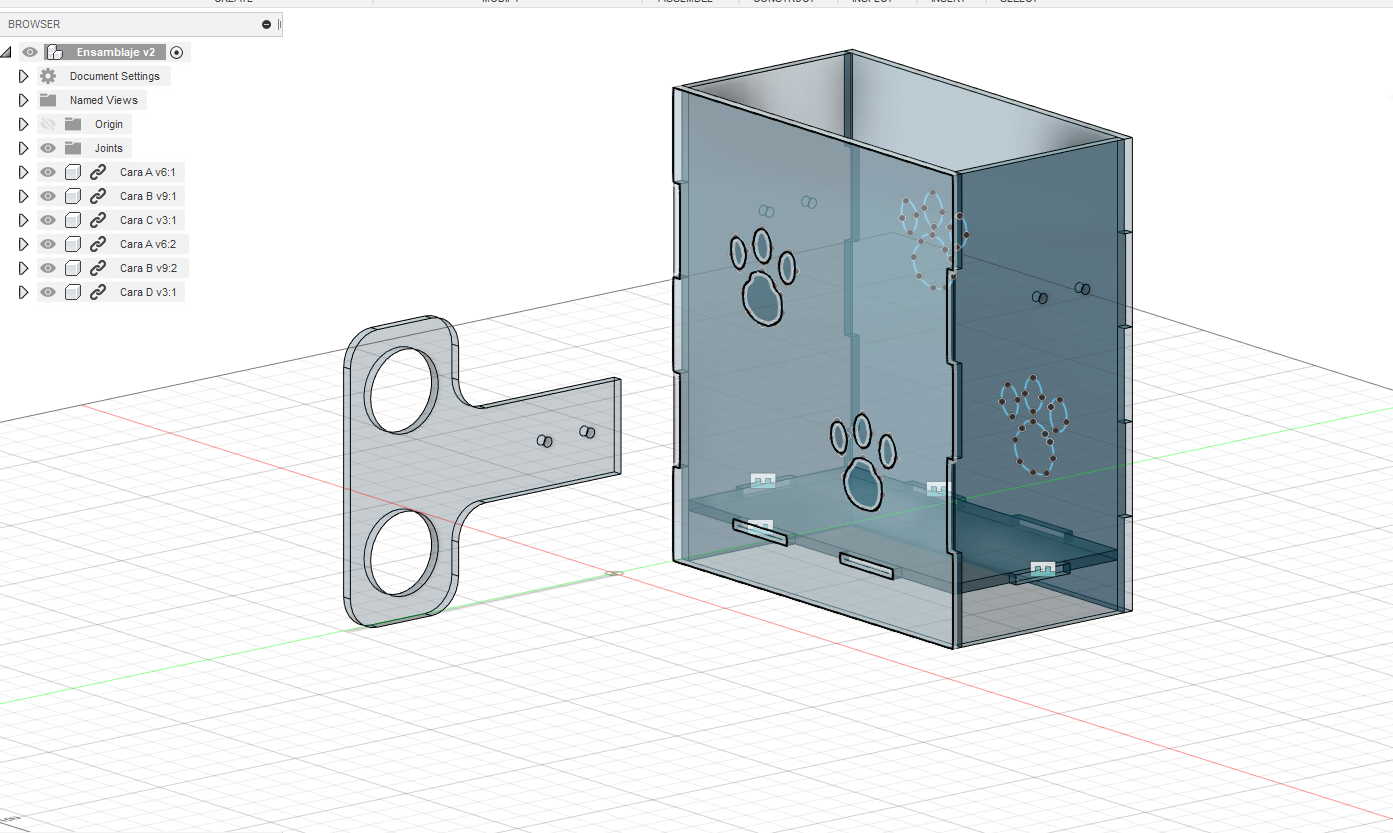
Task: Click the chain link icon of Cara A v6:2
Action: pos(98,244)
